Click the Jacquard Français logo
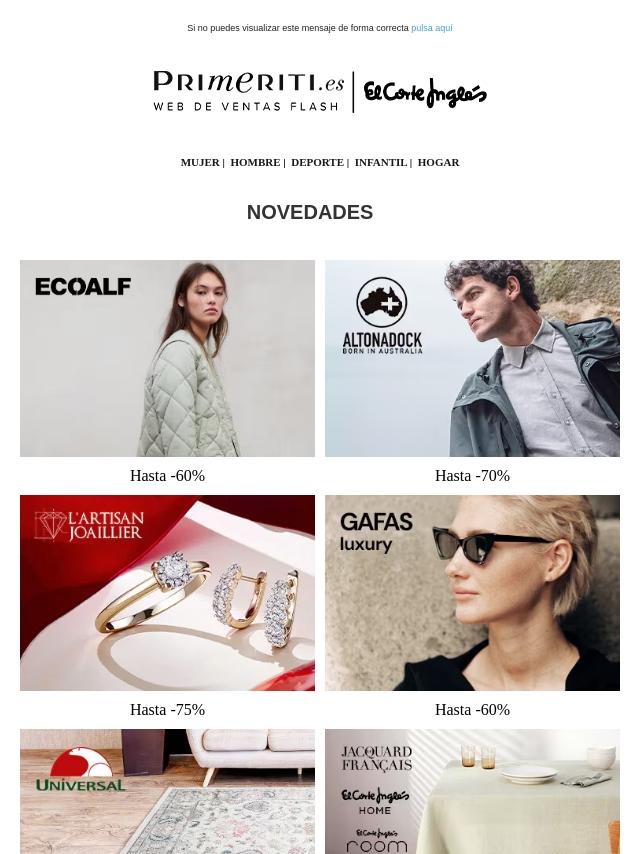Screen dimensions: 640x854 coord(376,758)
